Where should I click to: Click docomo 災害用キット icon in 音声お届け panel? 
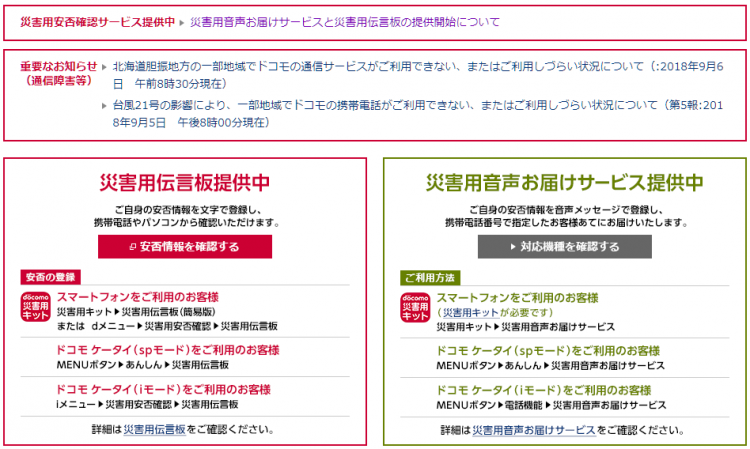(415, 307)
